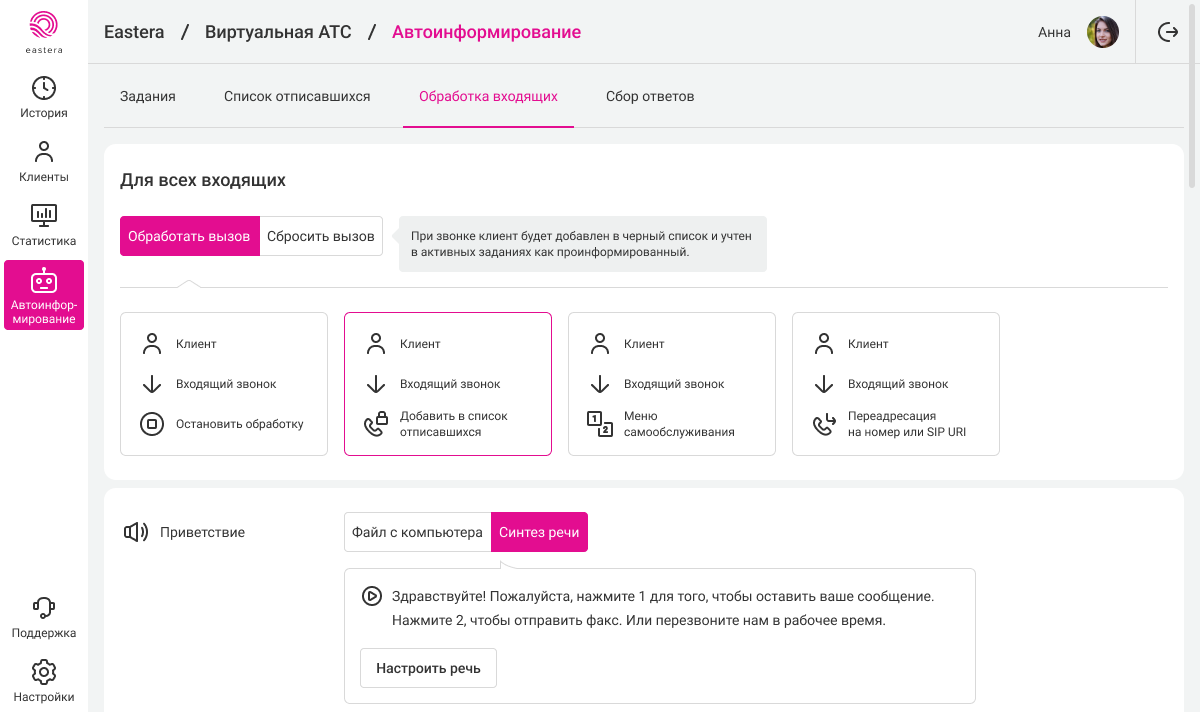The width and height of the screenshot is (1200, 712).
Task: Switch to Сбросить вызов option
Action: (x=321, y=237)
